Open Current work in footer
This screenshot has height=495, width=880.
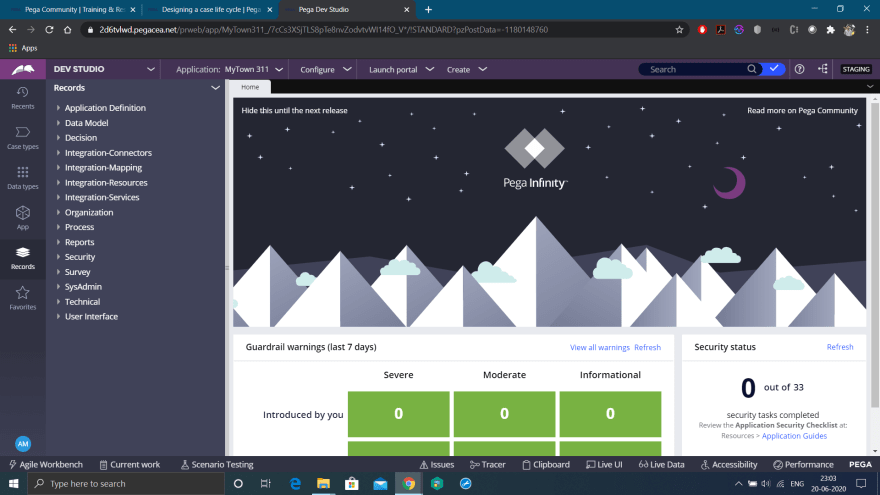[x=130, y=465]
